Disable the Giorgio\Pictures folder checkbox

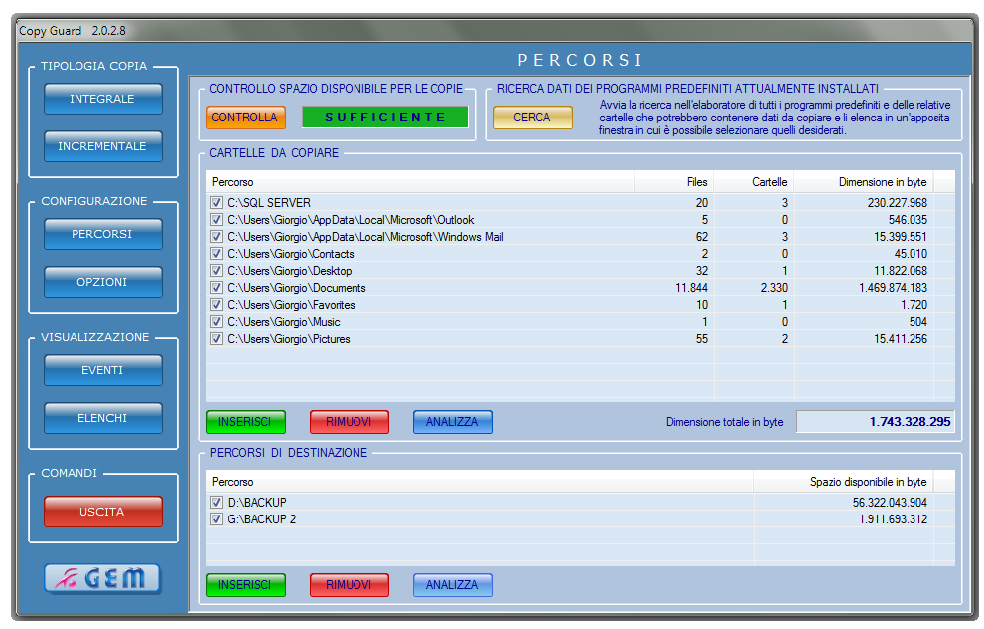(x=217, y=339)
